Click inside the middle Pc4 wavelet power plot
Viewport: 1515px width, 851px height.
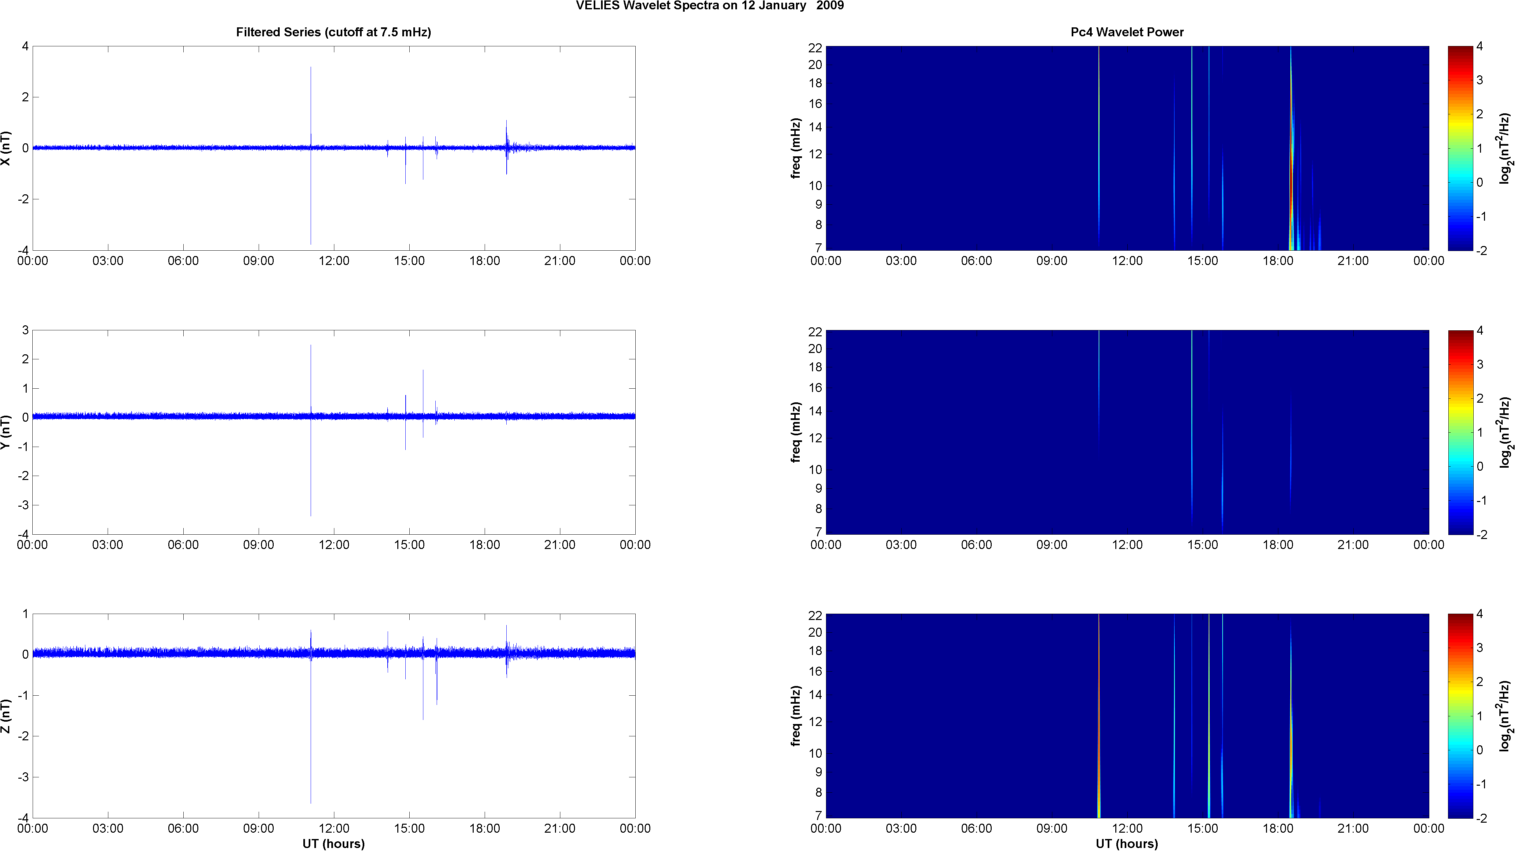[x=1127, y=432]
